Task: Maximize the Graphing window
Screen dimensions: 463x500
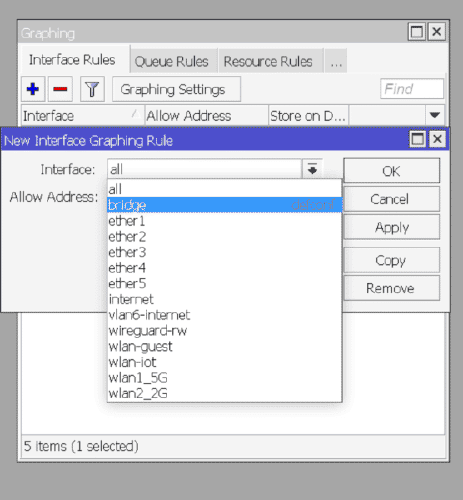Action: [x=417, y=32]
